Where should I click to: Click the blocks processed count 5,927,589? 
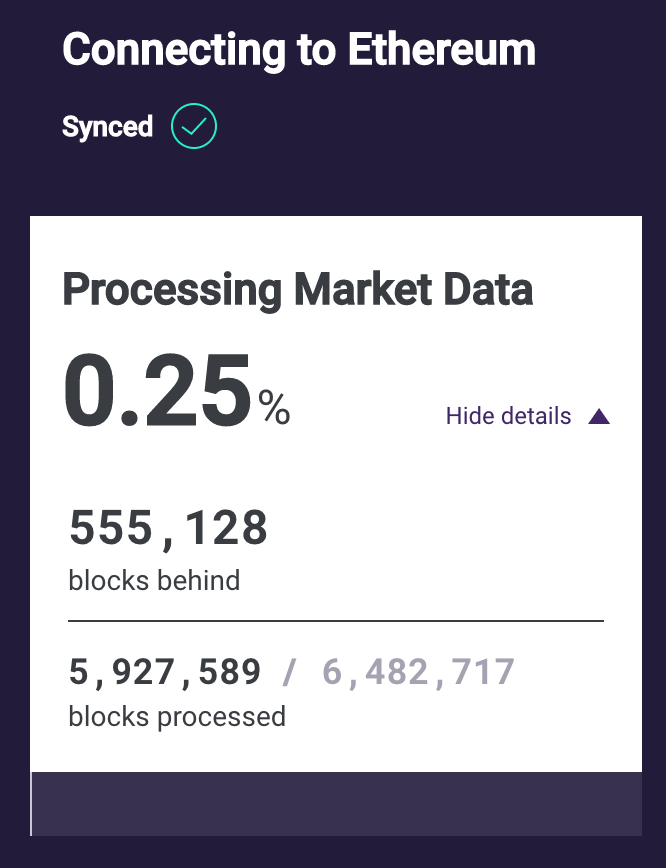pos(163,671)
